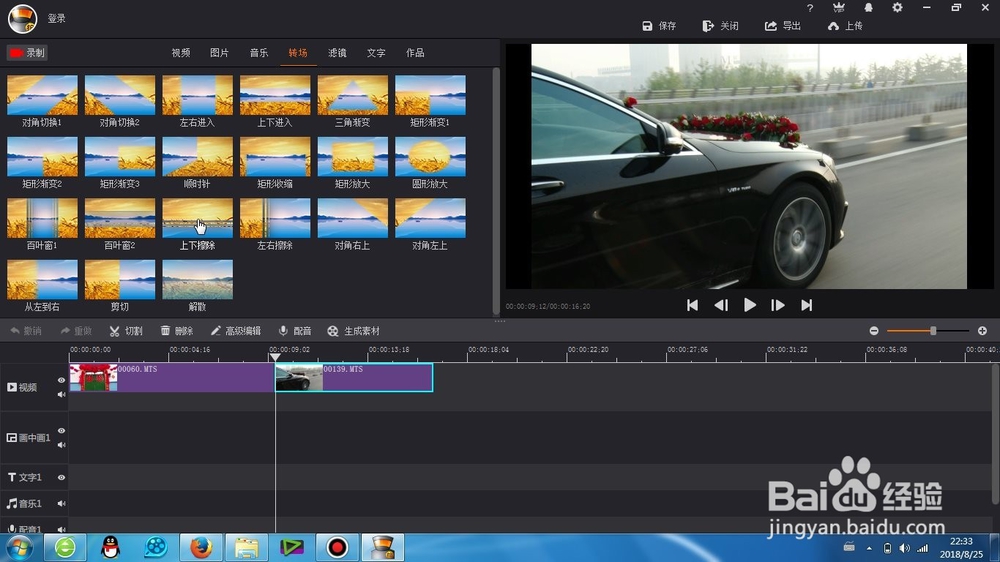Toggle visibility of 视频 track
The width and height of the screenshot is (1000, 562).
(61, 380)
